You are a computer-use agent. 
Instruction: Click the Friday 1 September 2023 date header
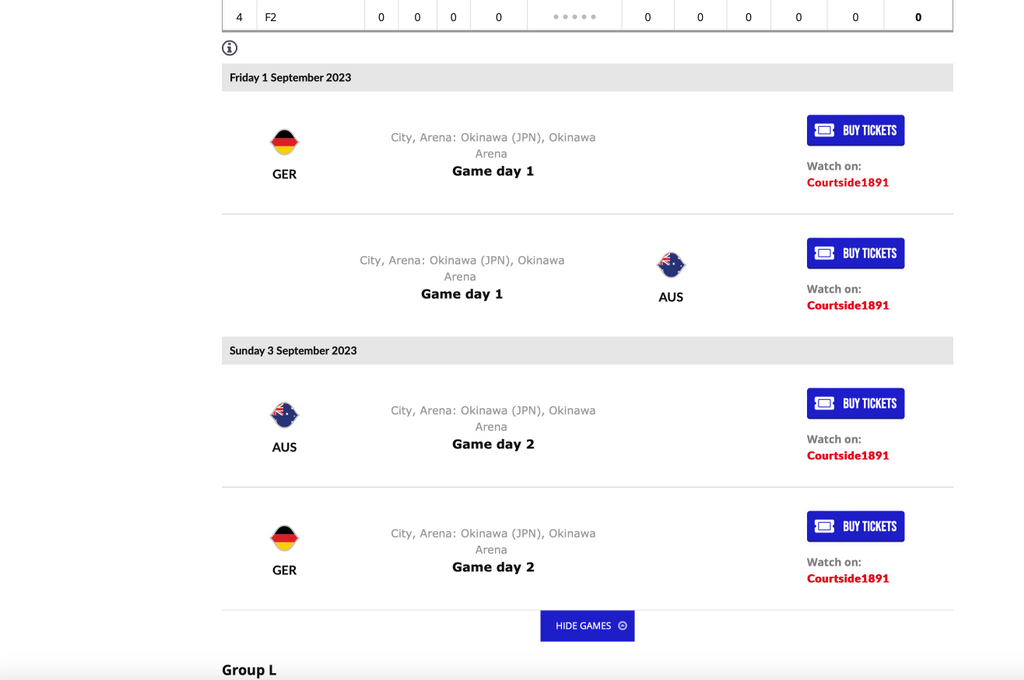290,78
